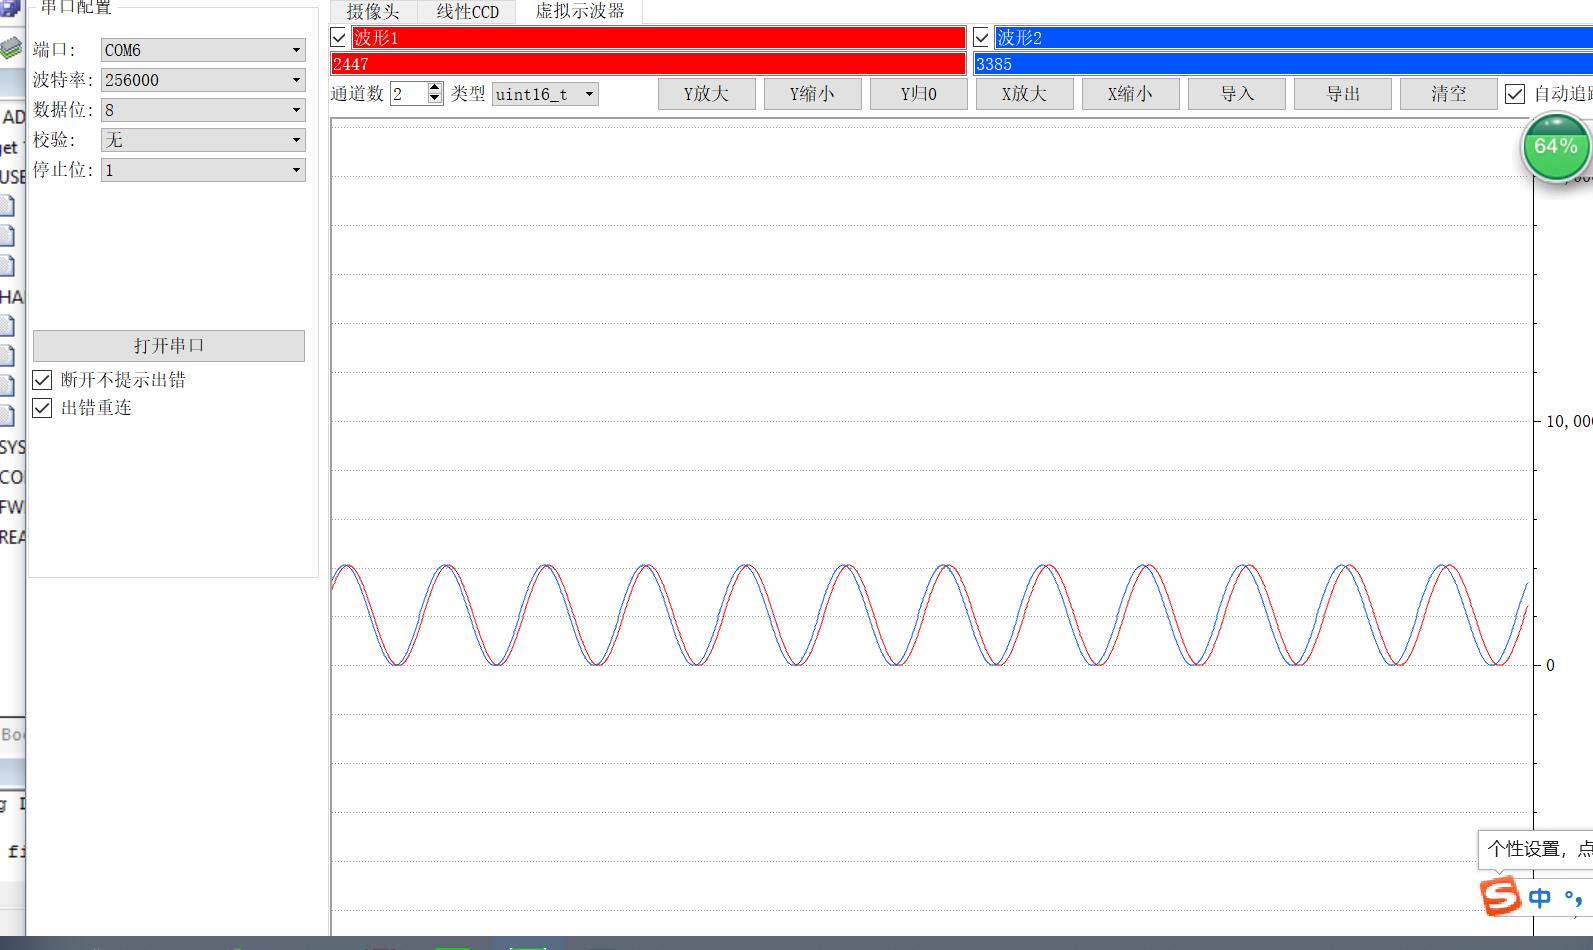
Task: Open the 类型 uint16_t dropdown
Action: click(x=545, y=94)
